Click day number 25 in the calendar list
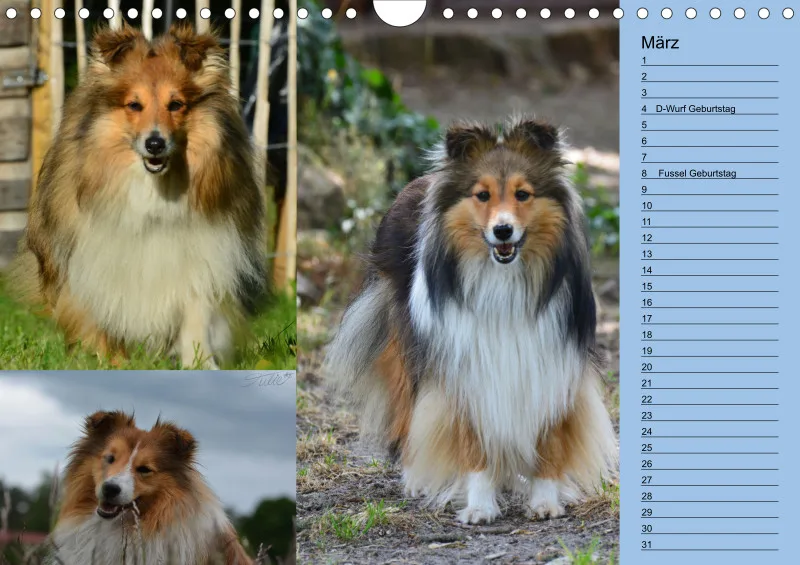 point(647,448)
